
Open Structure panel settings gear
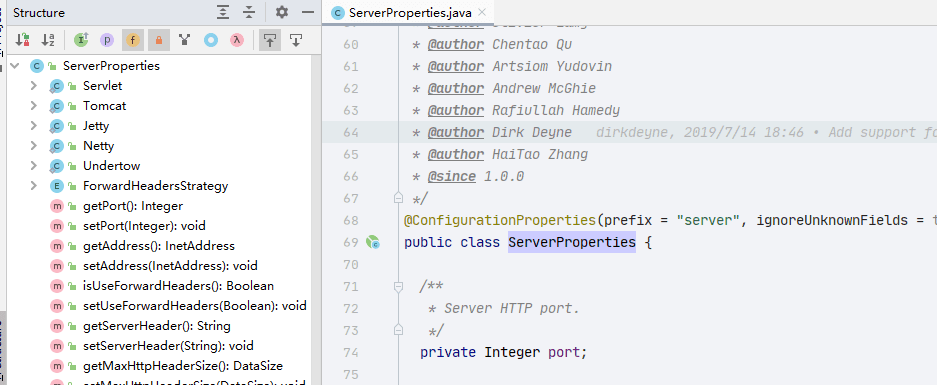(281, 13)
